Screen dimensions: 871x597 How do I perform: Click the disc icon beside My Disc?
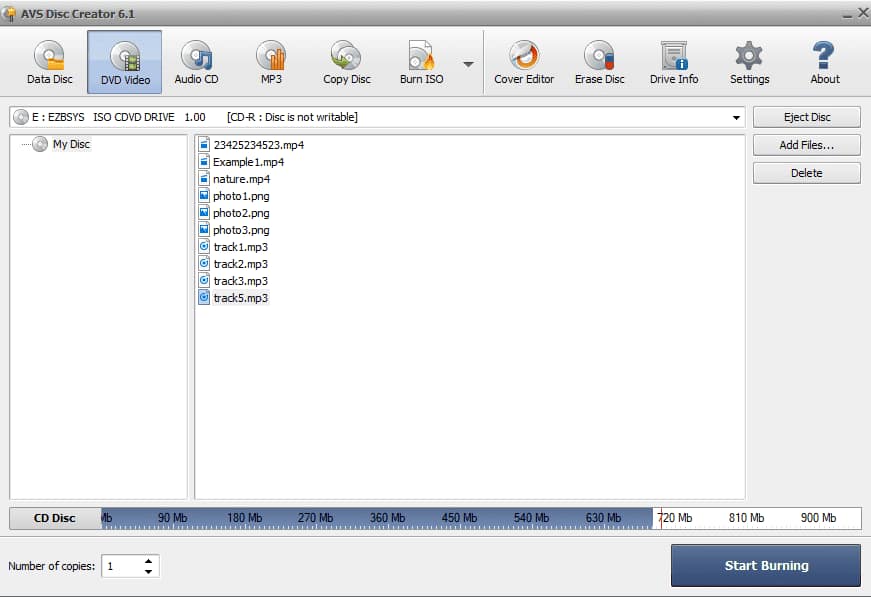39,144
